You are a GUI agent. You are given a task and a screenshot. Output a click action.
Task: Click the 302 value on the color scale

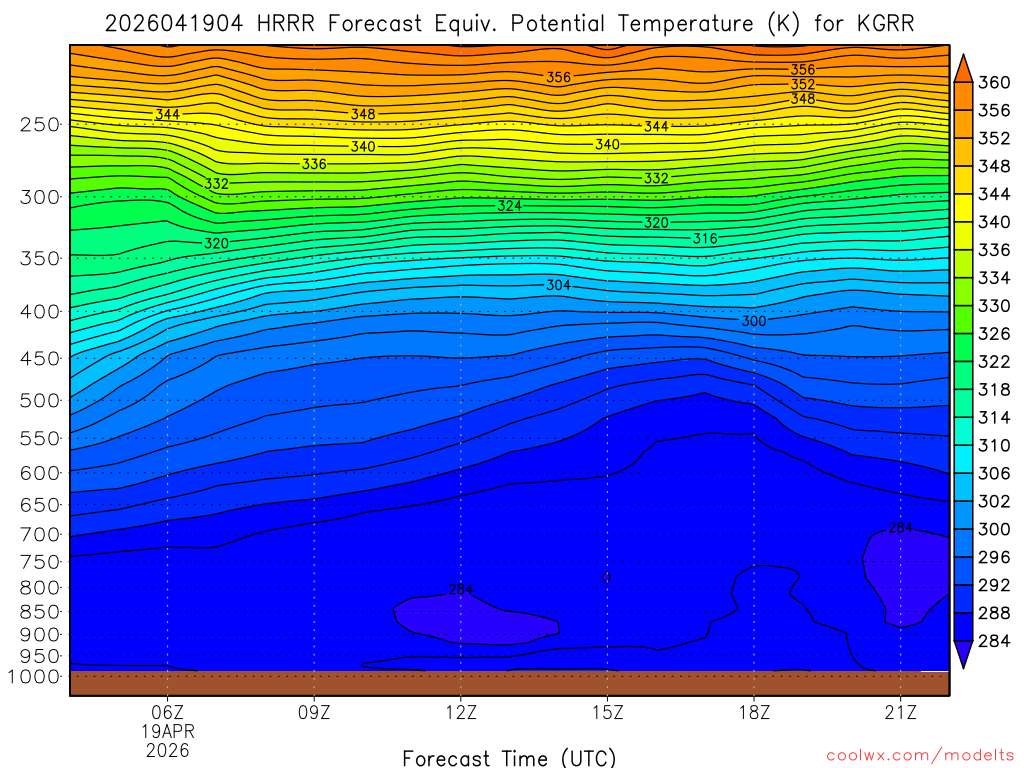[x=994, y=502]
